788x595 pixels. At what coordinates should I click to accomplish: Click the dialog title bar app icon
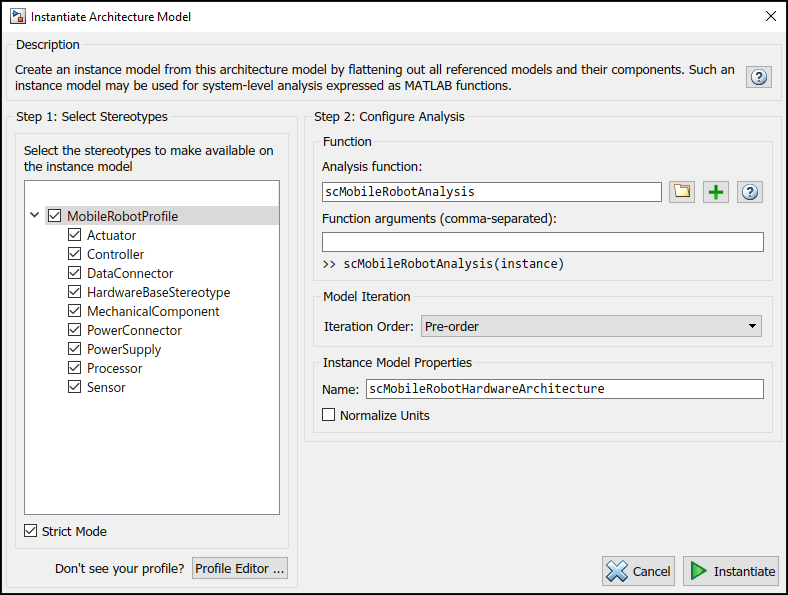pyautogui.click(x=17, y=17)
